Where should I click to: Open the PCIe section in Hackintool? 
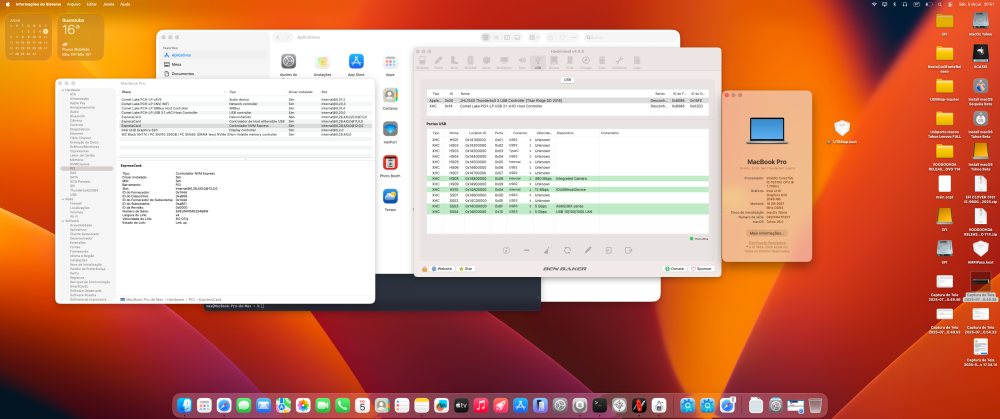click(x=570, y=62)
